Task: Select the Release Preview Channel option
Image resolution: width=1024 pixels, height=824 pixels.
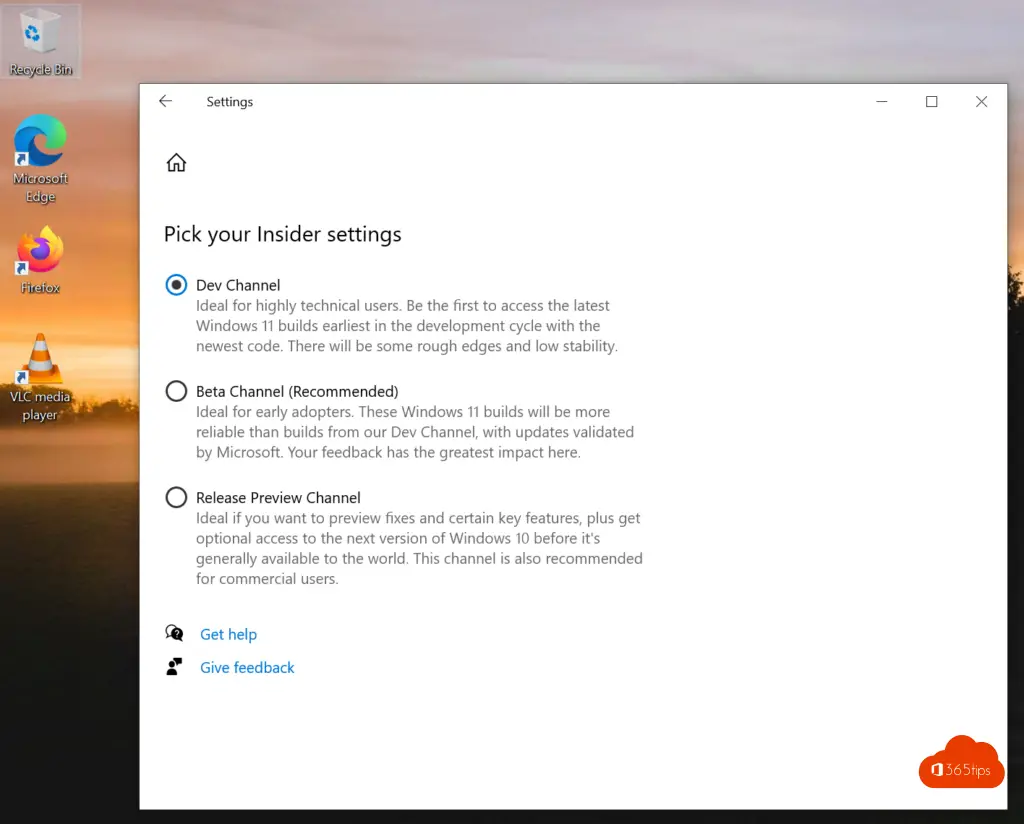Action: point(176,497)
